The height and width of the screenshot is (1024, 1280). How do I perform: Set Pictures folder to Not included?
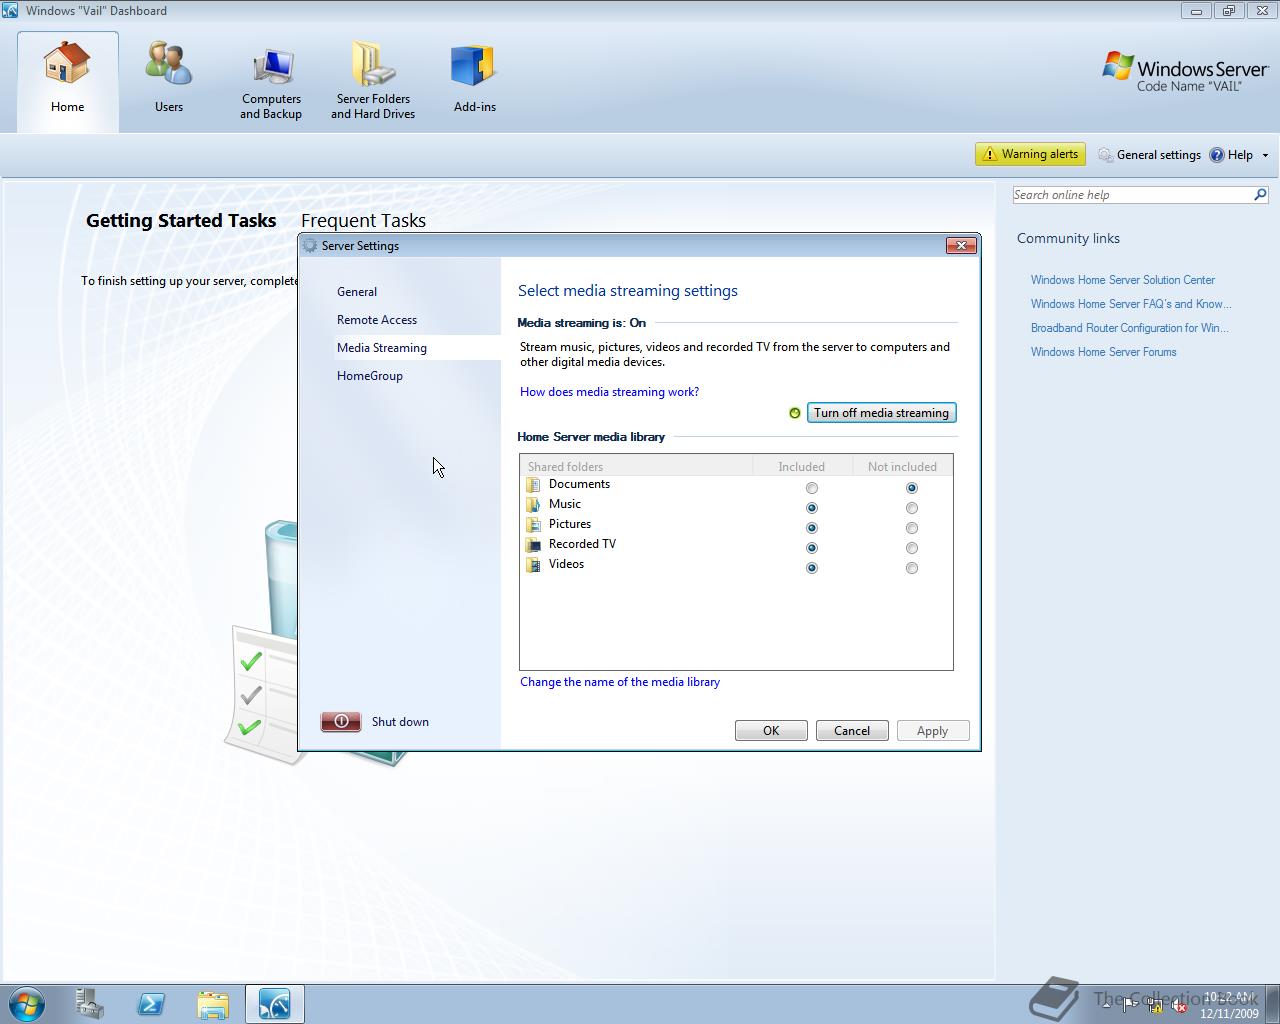click(912, 528)
